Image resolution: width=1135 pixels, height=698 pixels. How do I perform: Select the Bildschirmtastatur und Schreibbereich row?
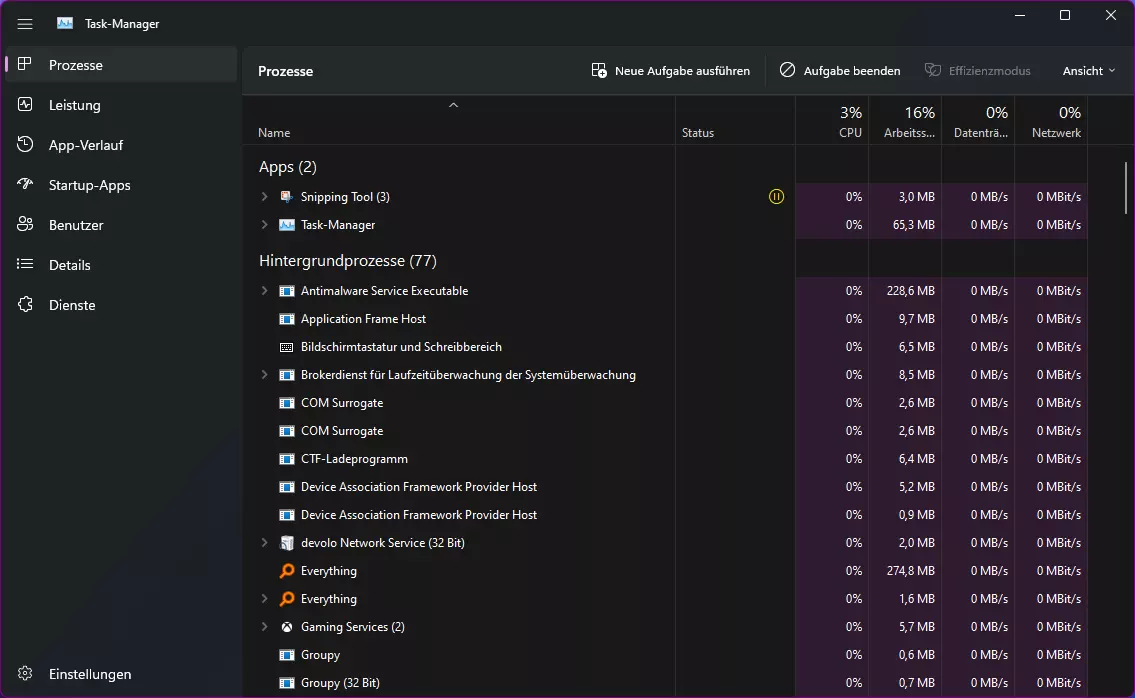coord(665,347)
